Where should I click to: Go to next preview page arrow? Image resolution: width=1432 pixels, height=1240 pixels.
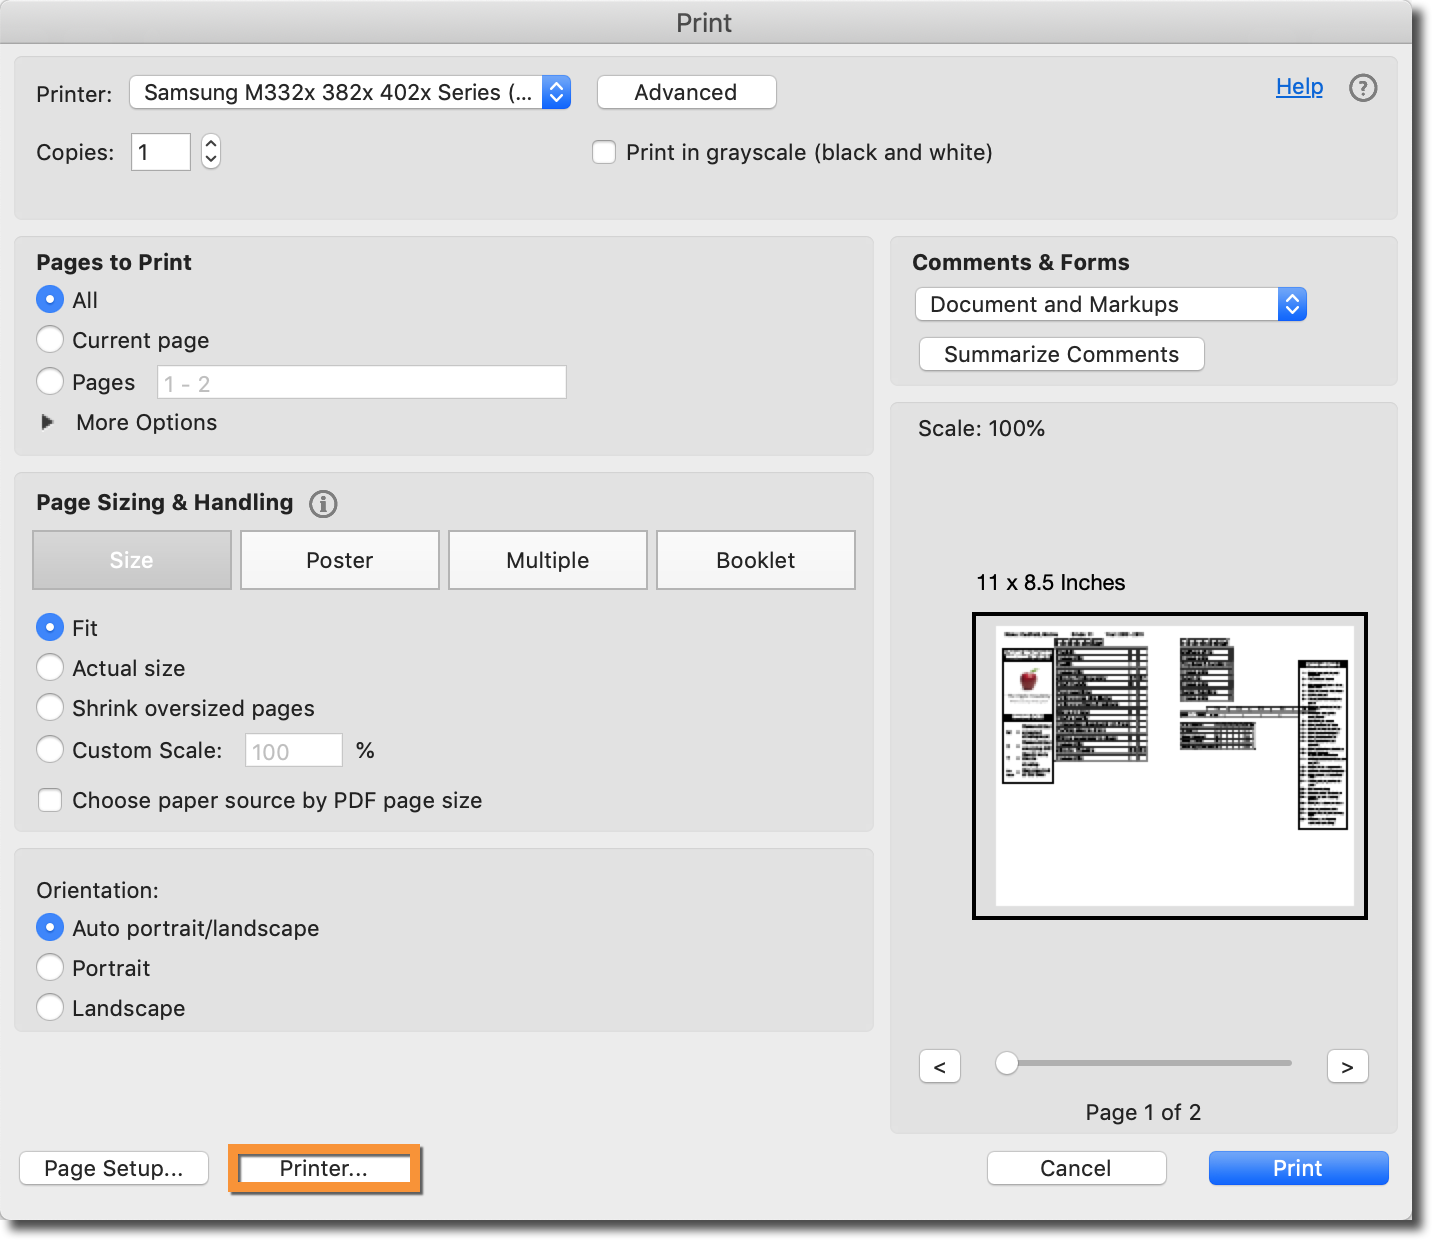(1347, 1067)
